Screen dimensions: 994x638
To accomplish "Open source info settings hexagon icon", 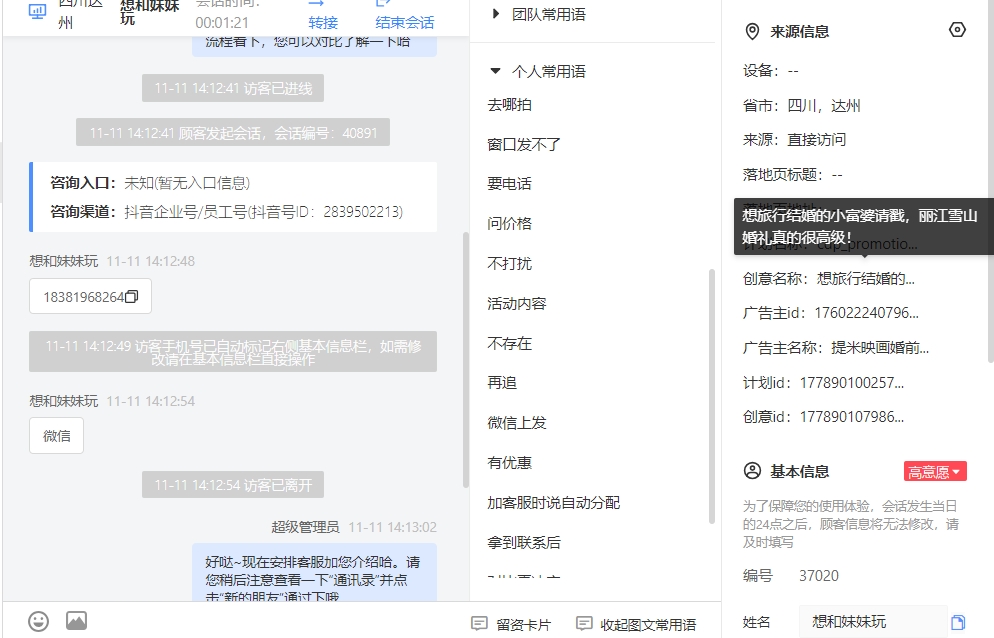I will (957, 30).
